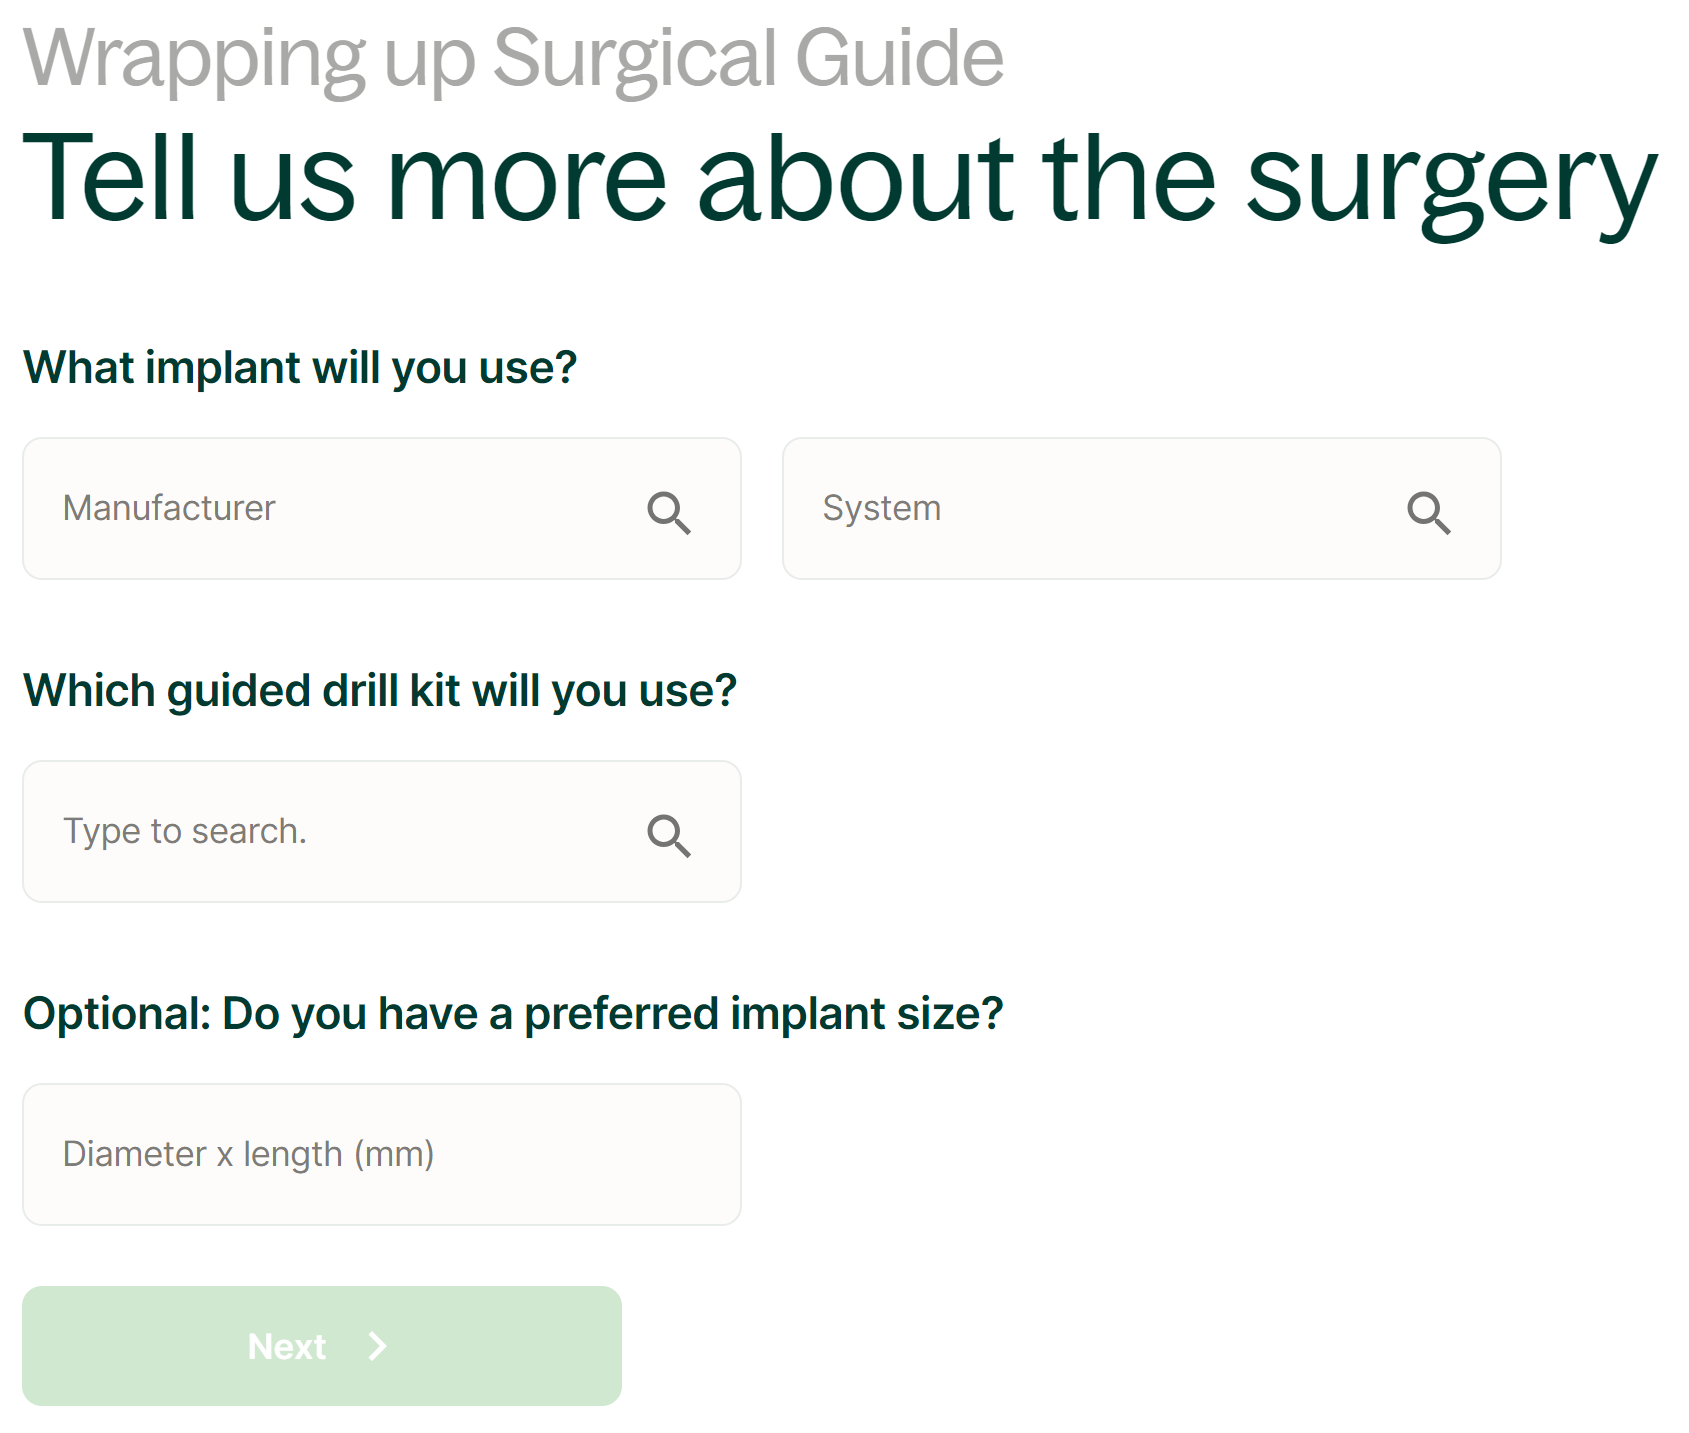Click the "Diameter x length (mm)" placeholder
The image size is (1689, 1433).
248,1154
